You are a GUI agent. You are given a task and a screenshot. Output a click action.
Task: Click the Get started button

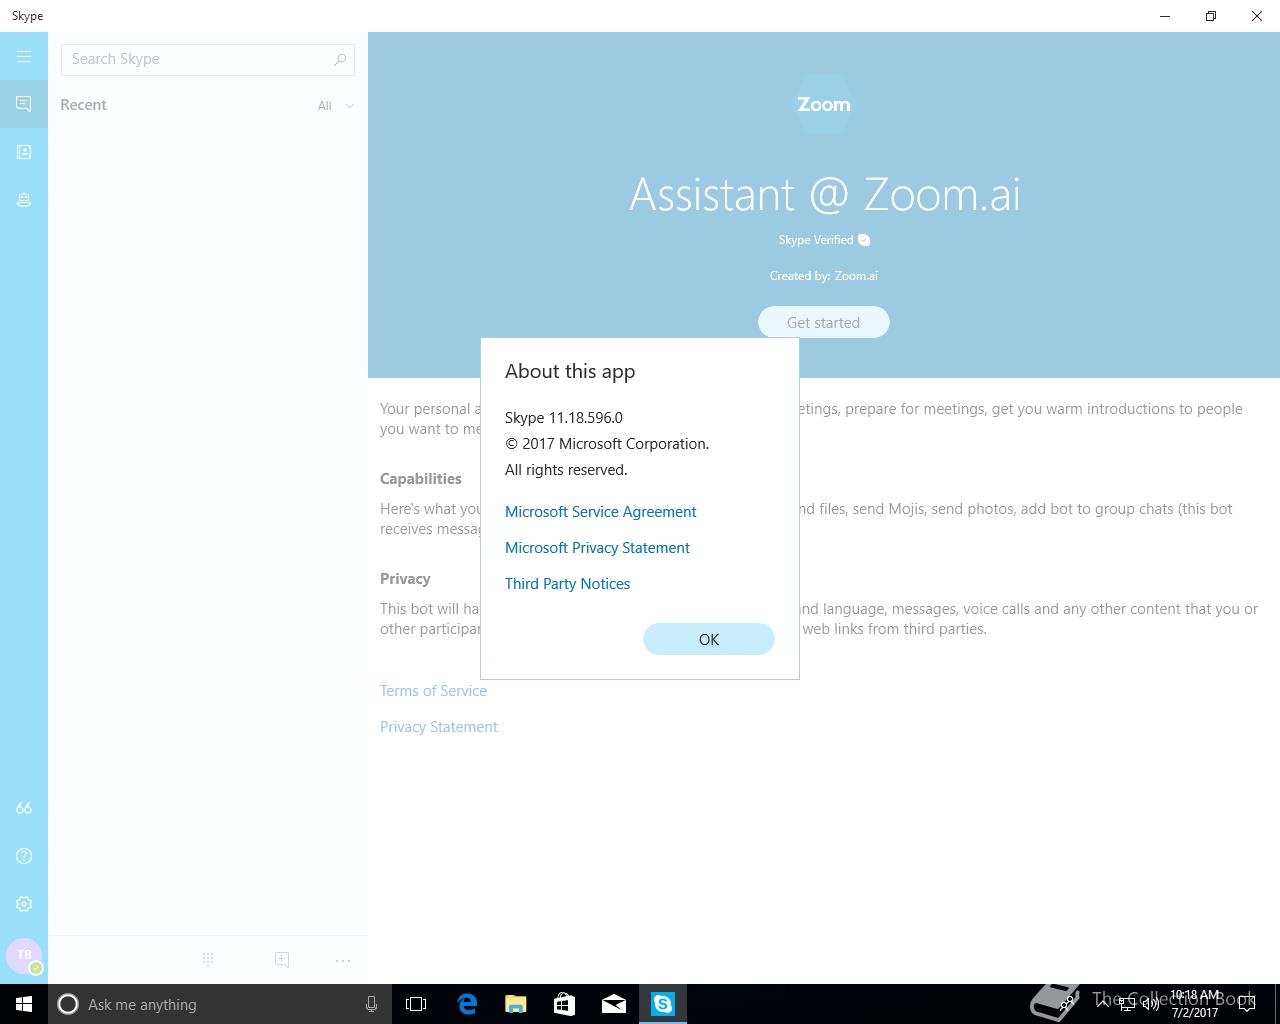pyautogui.click(x=823, y=322)
